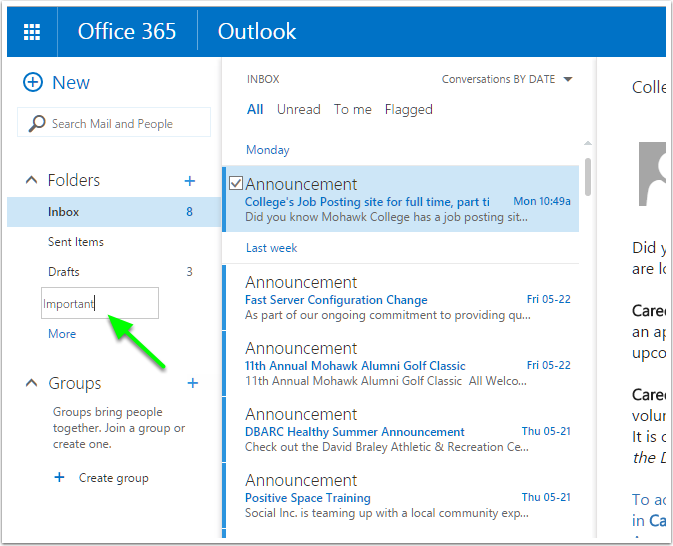Open Conversations BY DATE sort dropdown
673x546 pixels.
pos(568,79)
